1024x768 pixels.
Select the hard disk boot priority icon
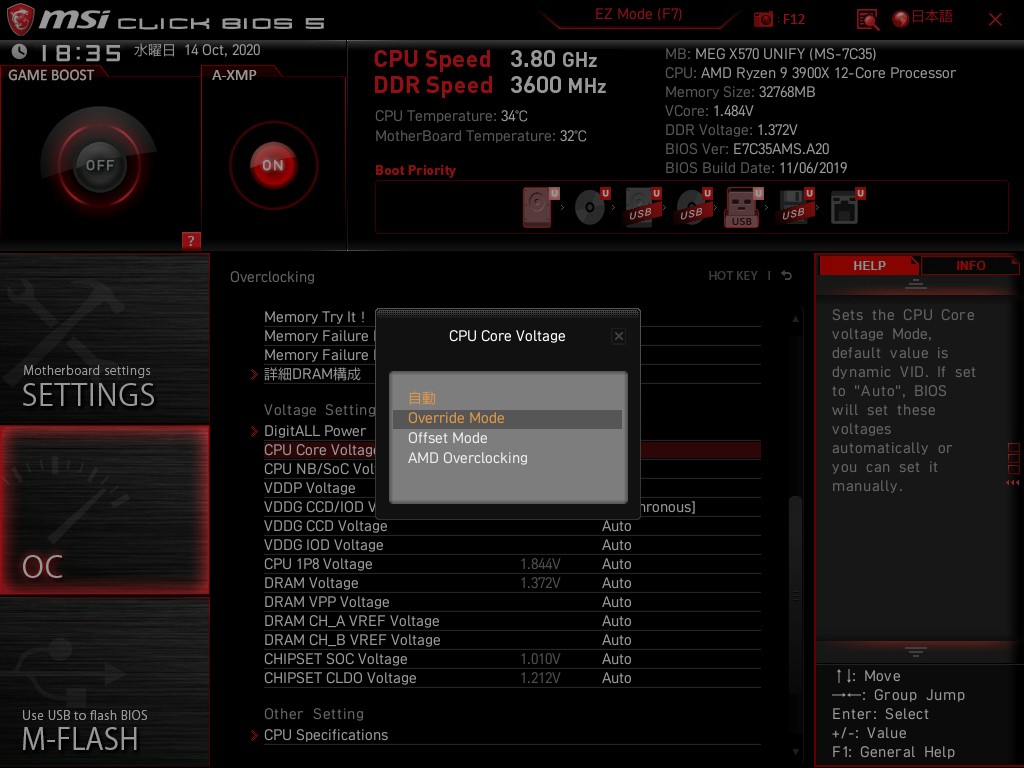537,208
